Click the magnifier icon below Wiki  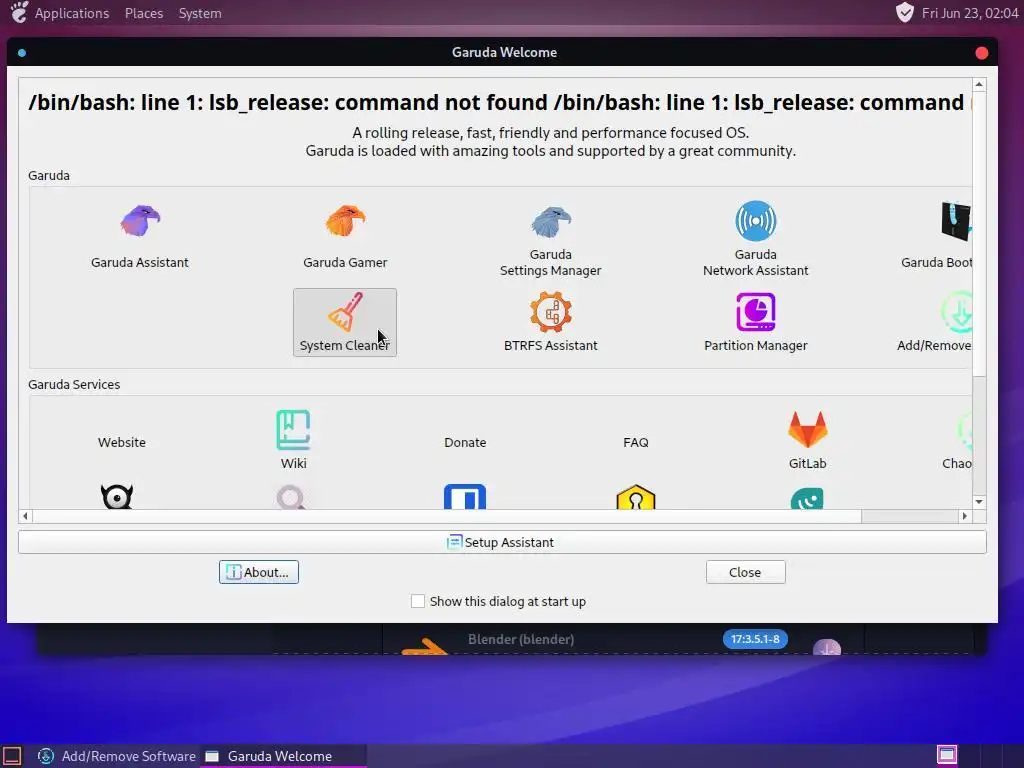pyautogui.click(x=291, y=497)
